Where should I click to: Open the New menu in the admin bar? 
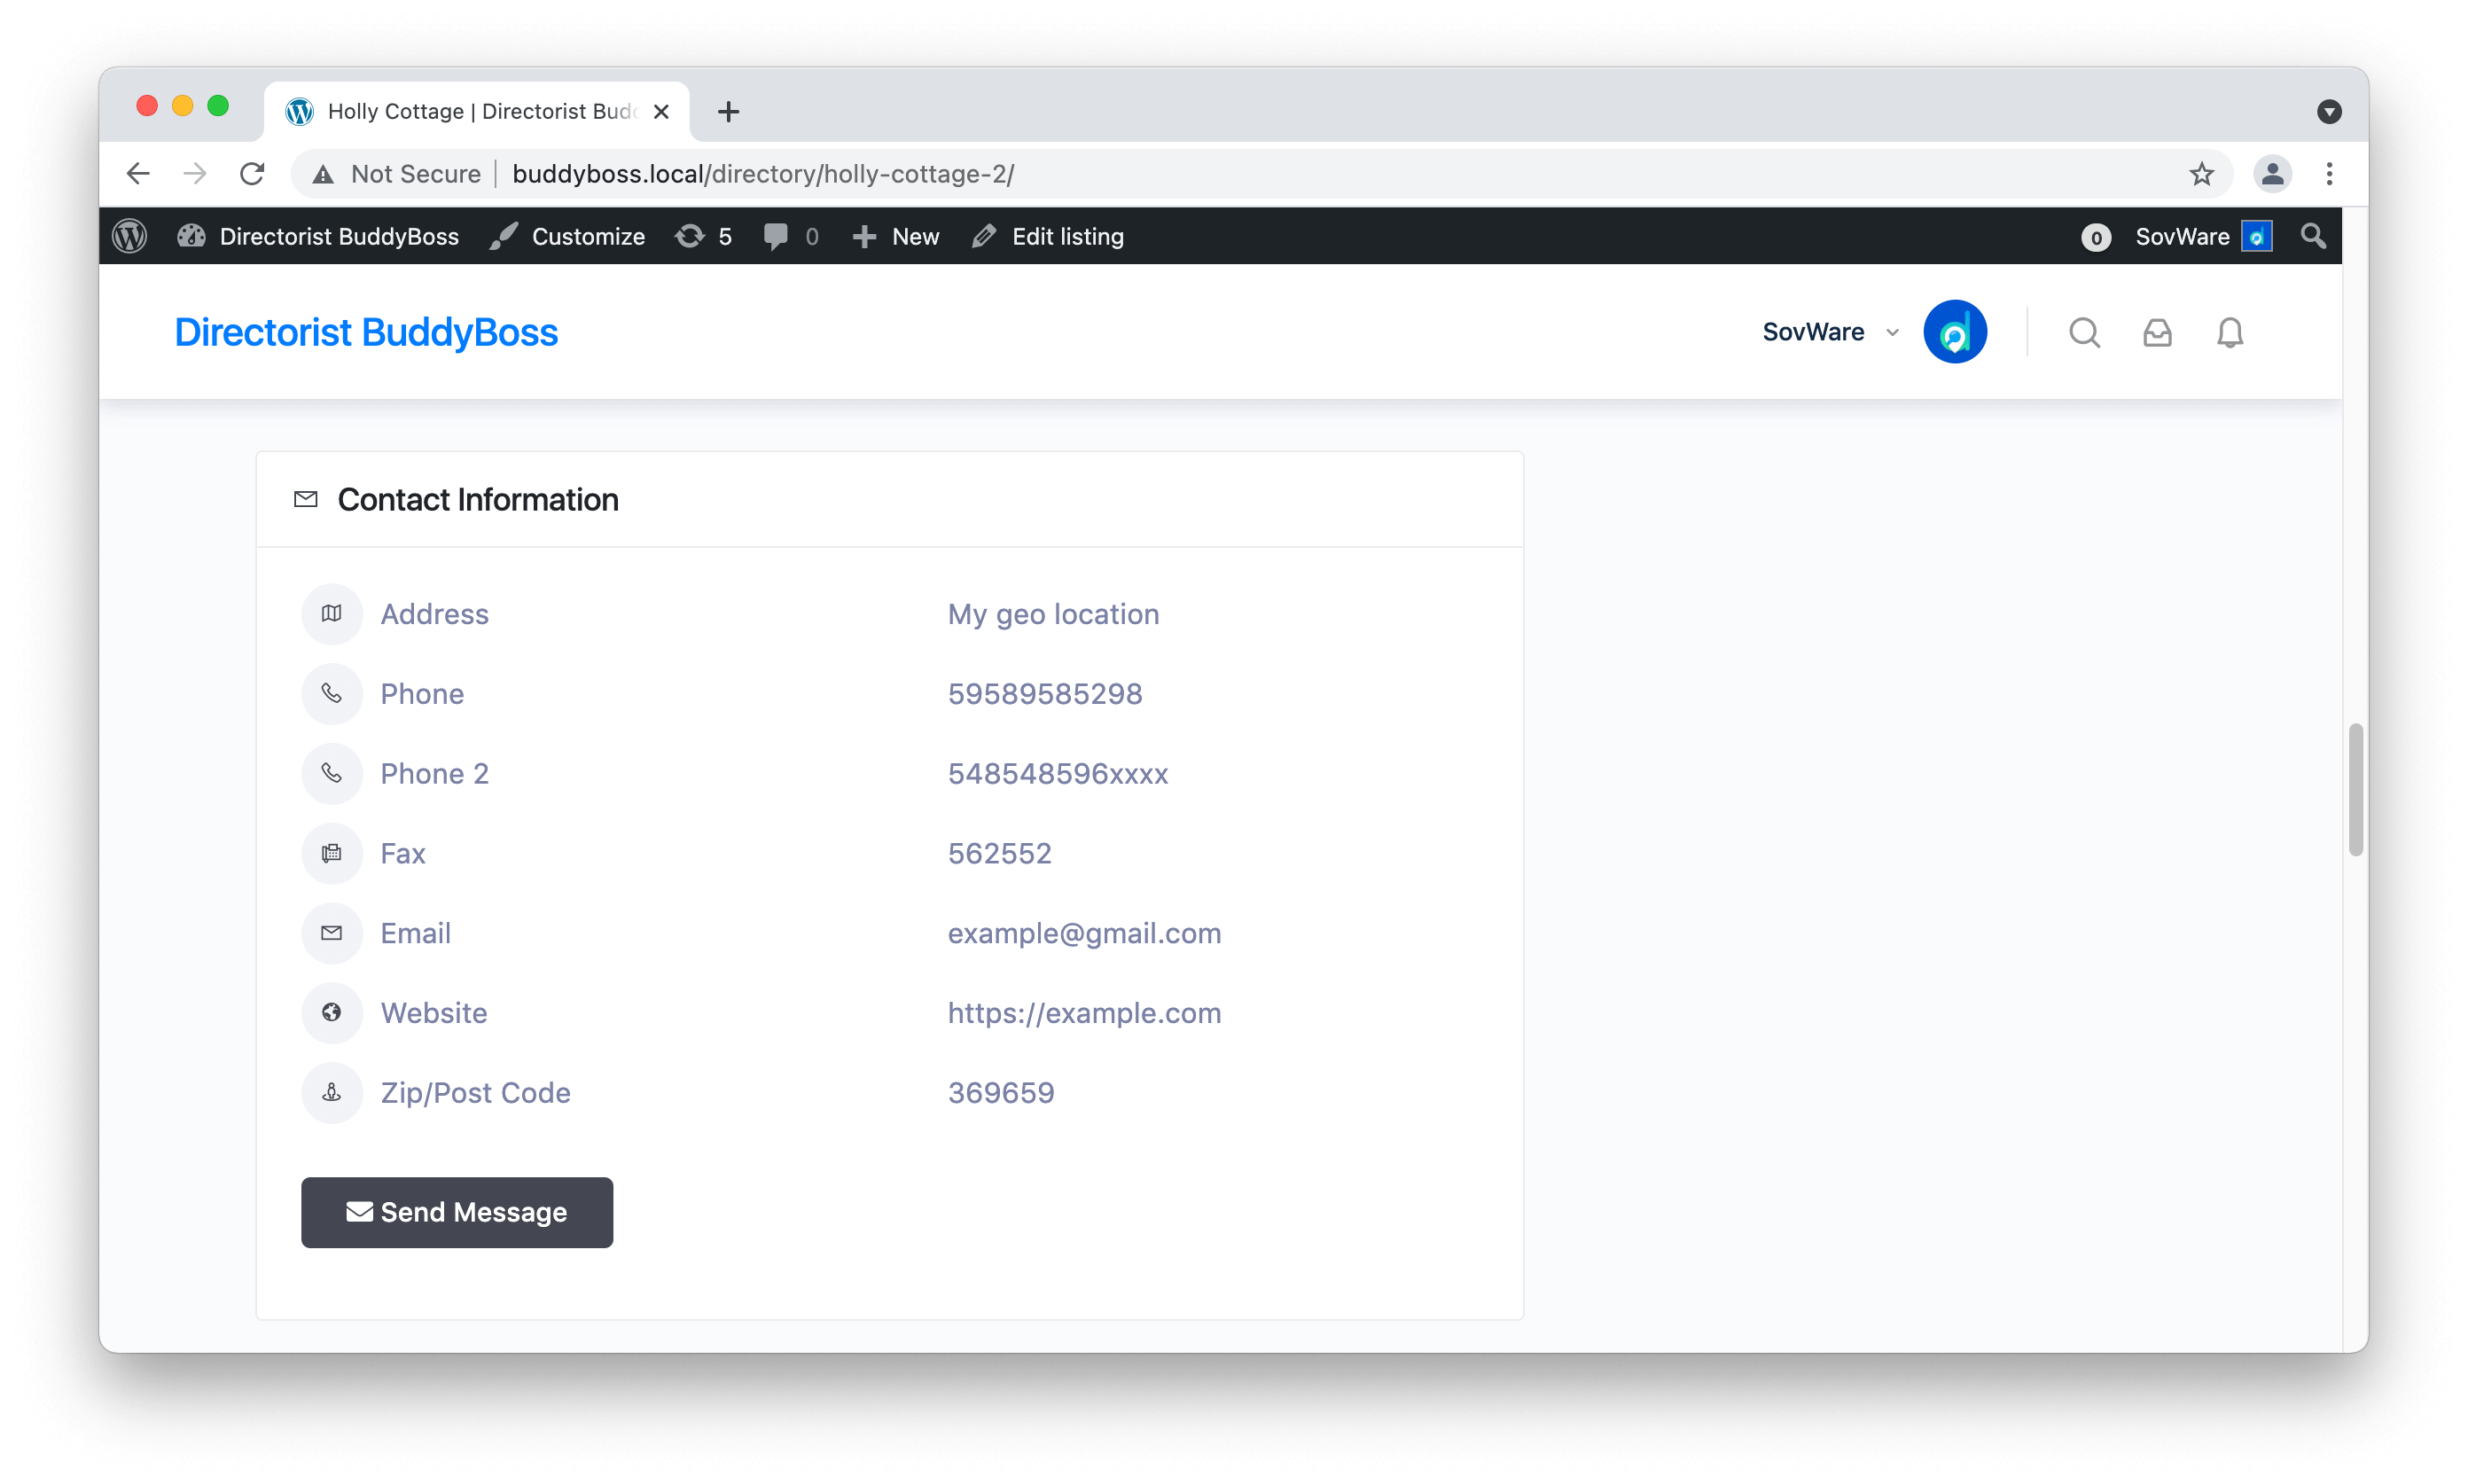pyautogui.click(x=895, y=236)
